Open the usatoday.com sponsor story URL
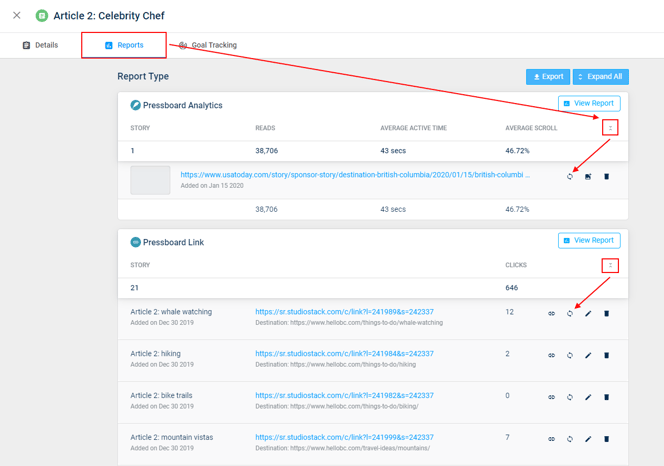This screenshot has width=664, height=466. click(355, 175)
